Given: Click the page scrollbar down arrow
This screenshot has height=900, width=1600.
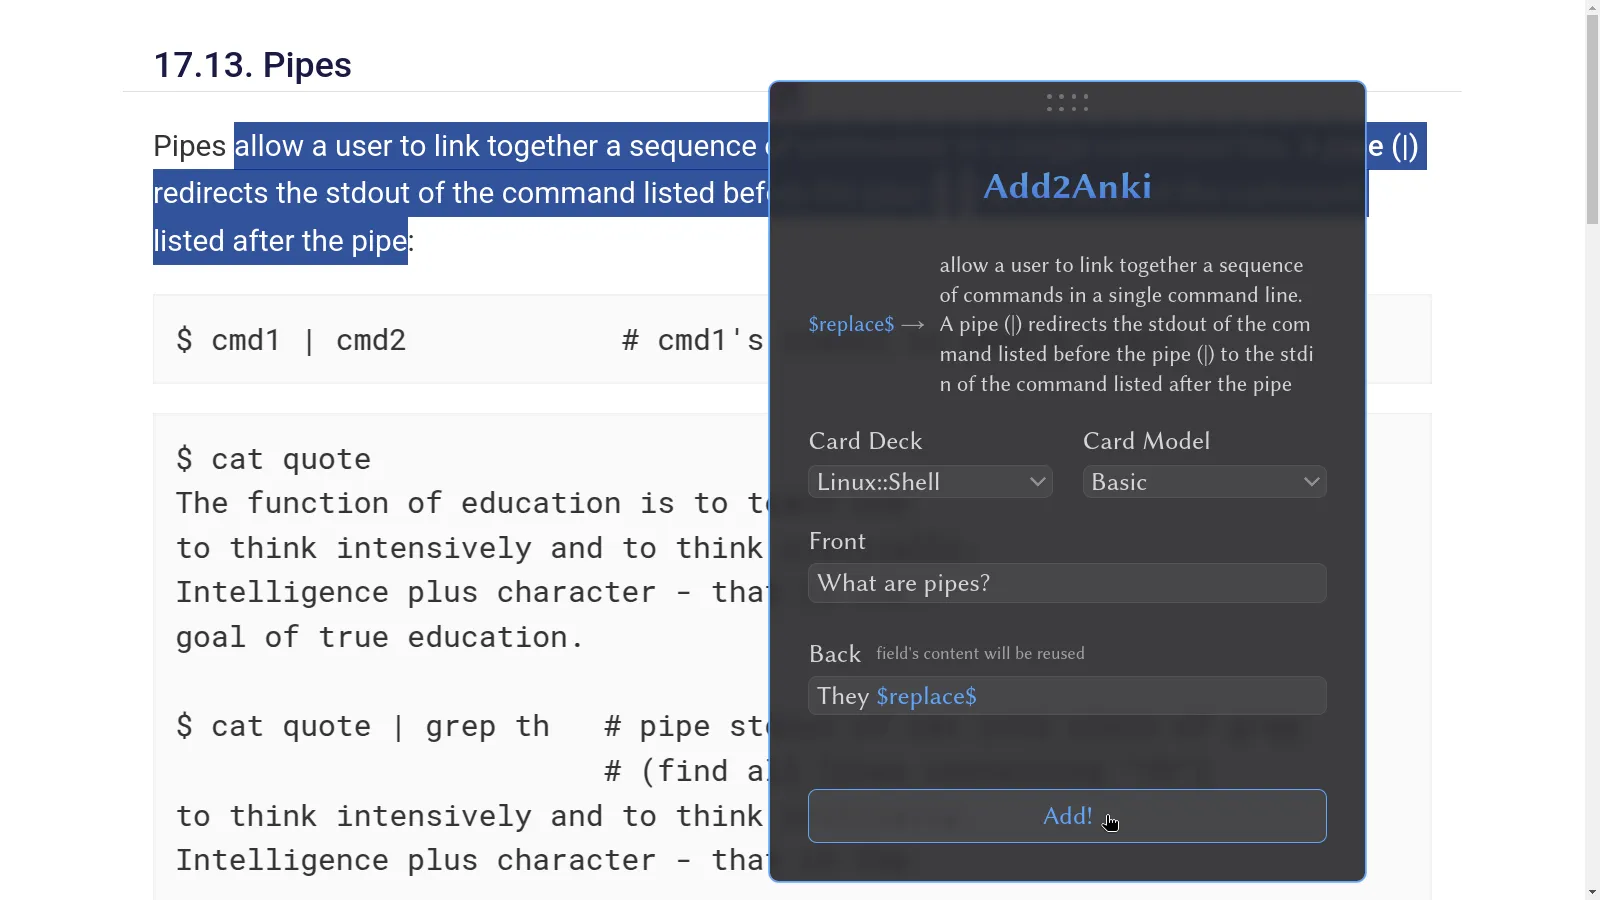Looking at the screenshot, I should tap(1592, 891).
